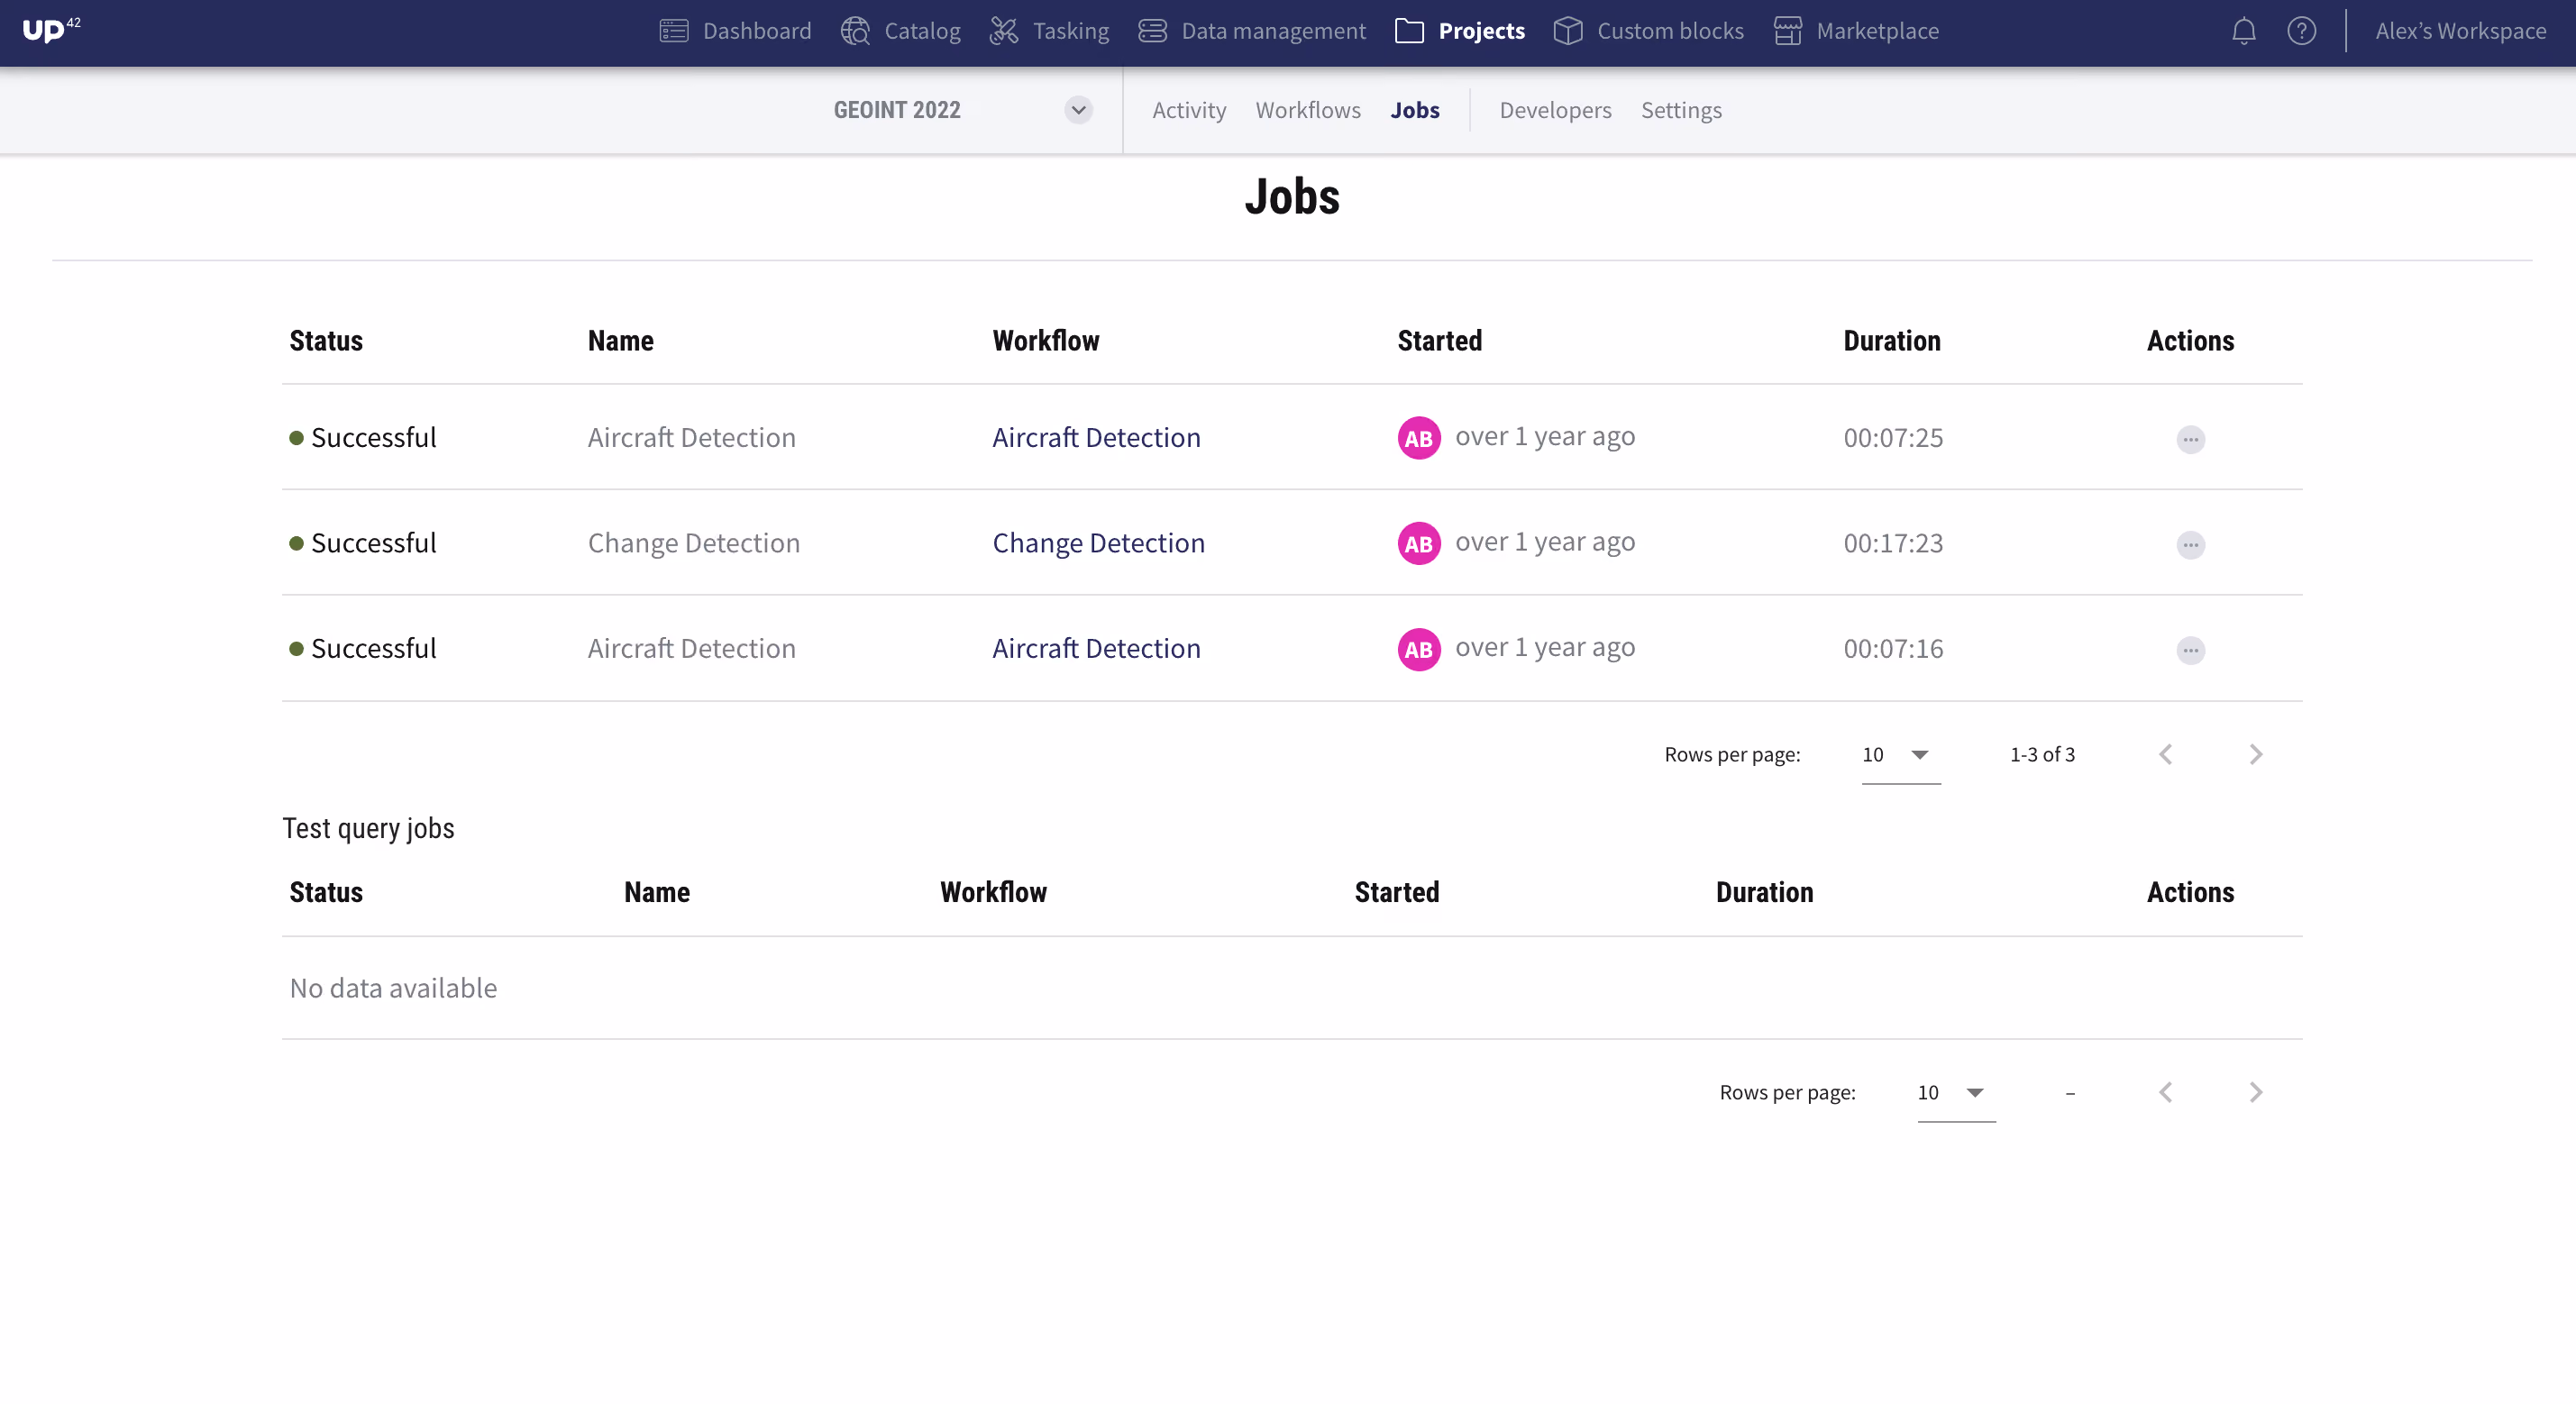Open actions menu for 00:07:16 job
The width and height of the screenshot is (2576, 1404).
pyautogui.click(x=2190, y=650)
